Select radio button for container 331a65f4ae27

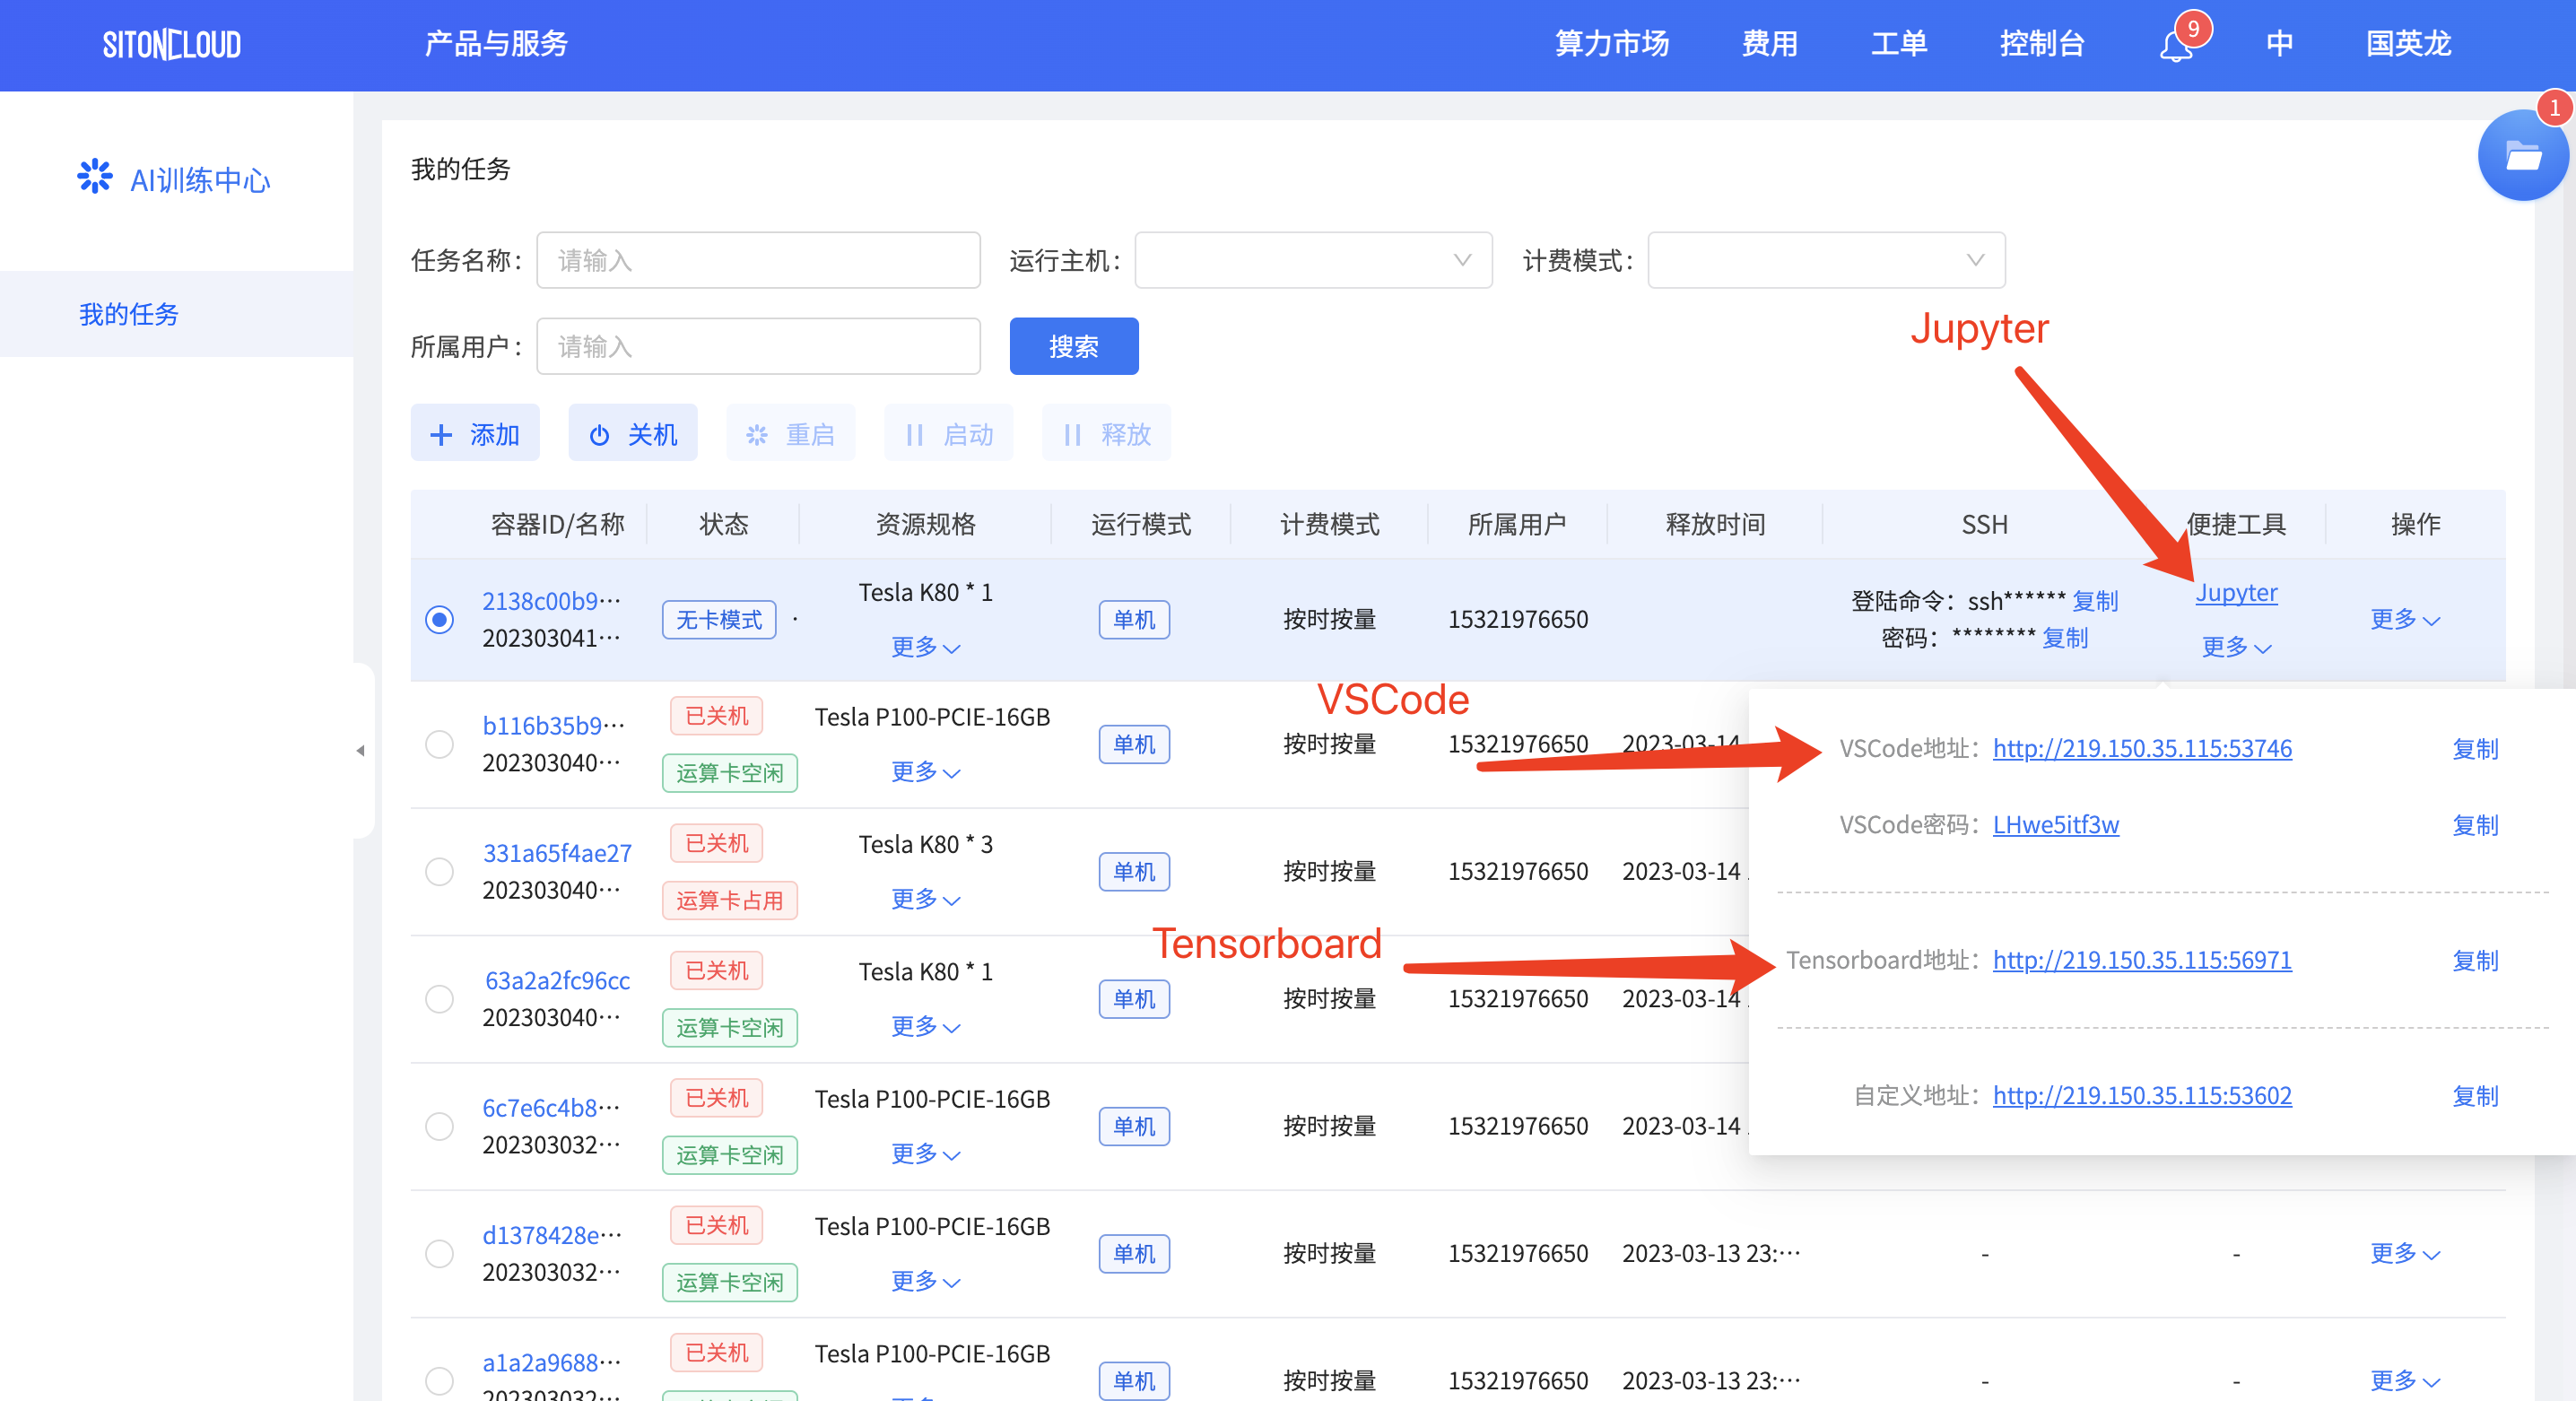[x=439, y=872]
